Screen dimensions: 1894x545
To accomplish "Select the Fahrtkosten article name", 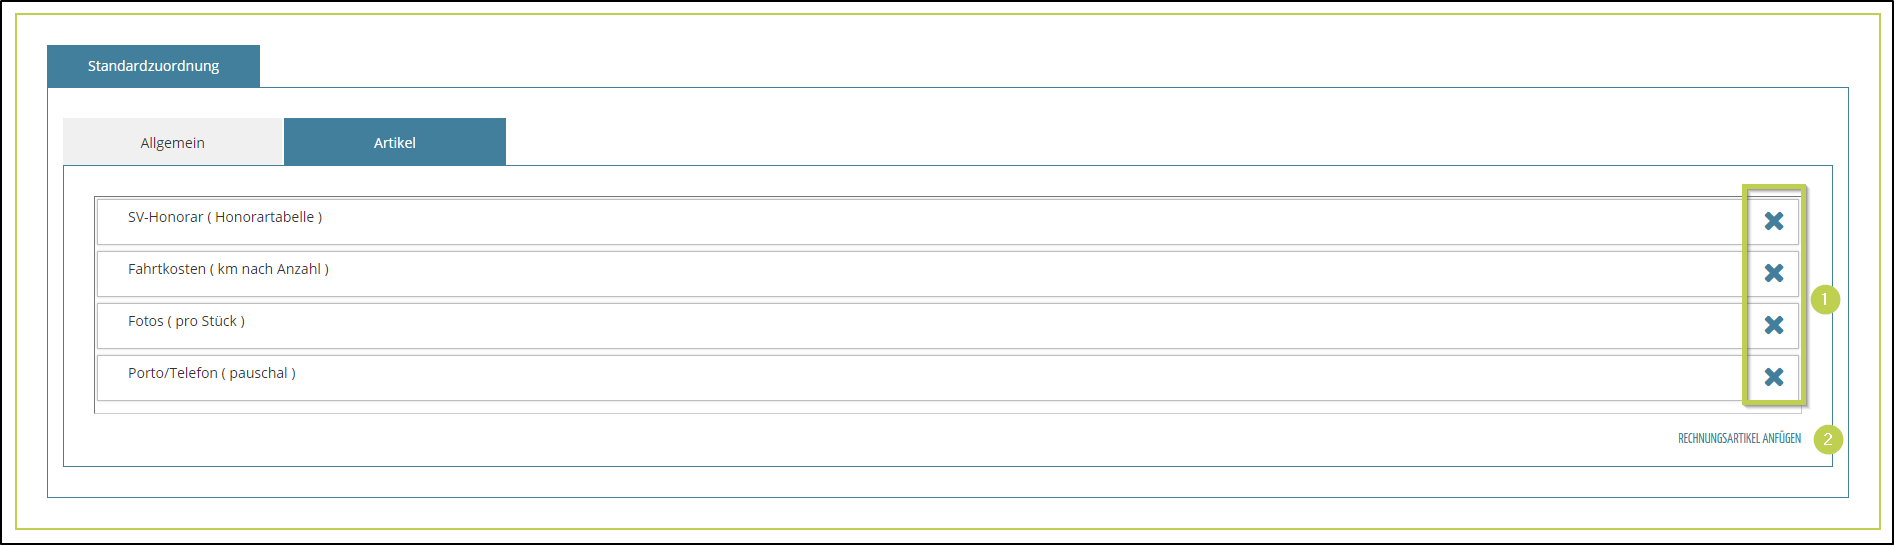I will 166,269.
